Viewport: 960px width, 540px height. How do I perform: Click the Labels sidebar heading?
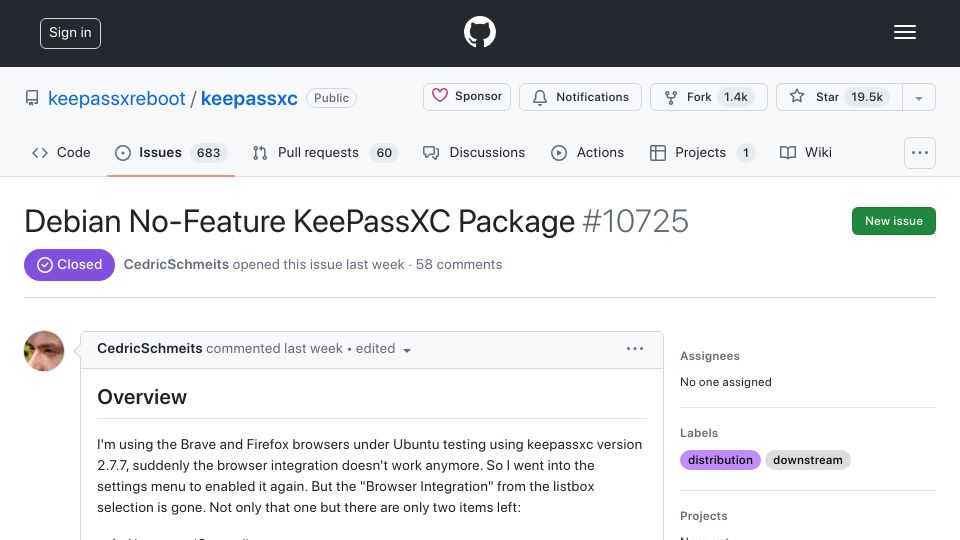point(699,433)
